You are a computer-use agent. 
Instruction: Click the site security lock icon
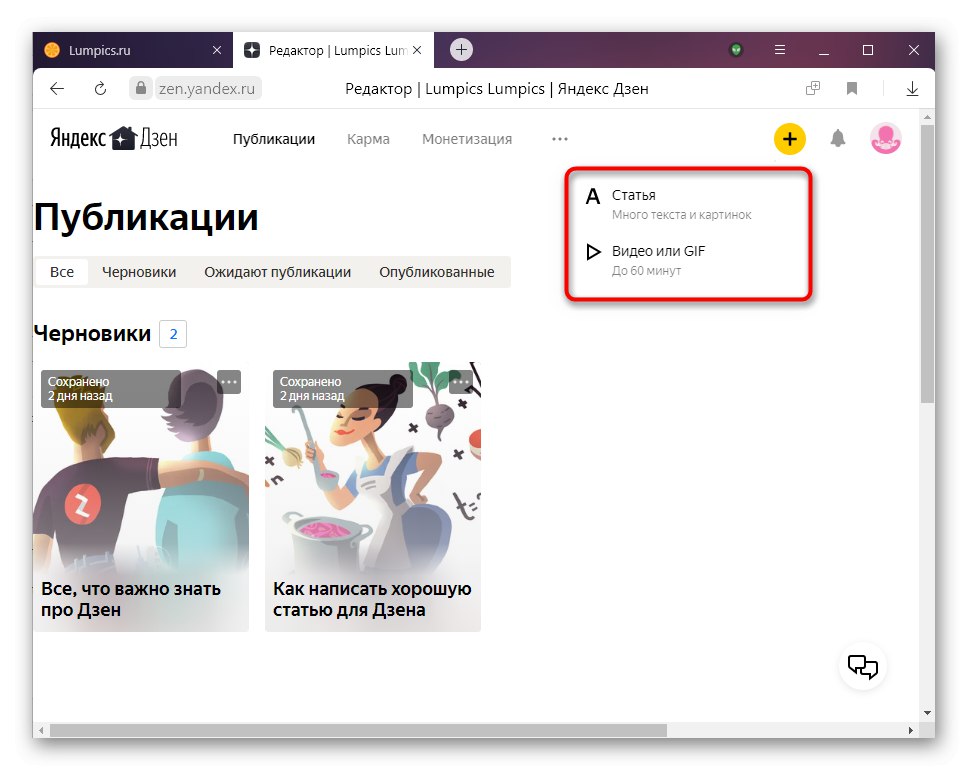pos(141,88)
